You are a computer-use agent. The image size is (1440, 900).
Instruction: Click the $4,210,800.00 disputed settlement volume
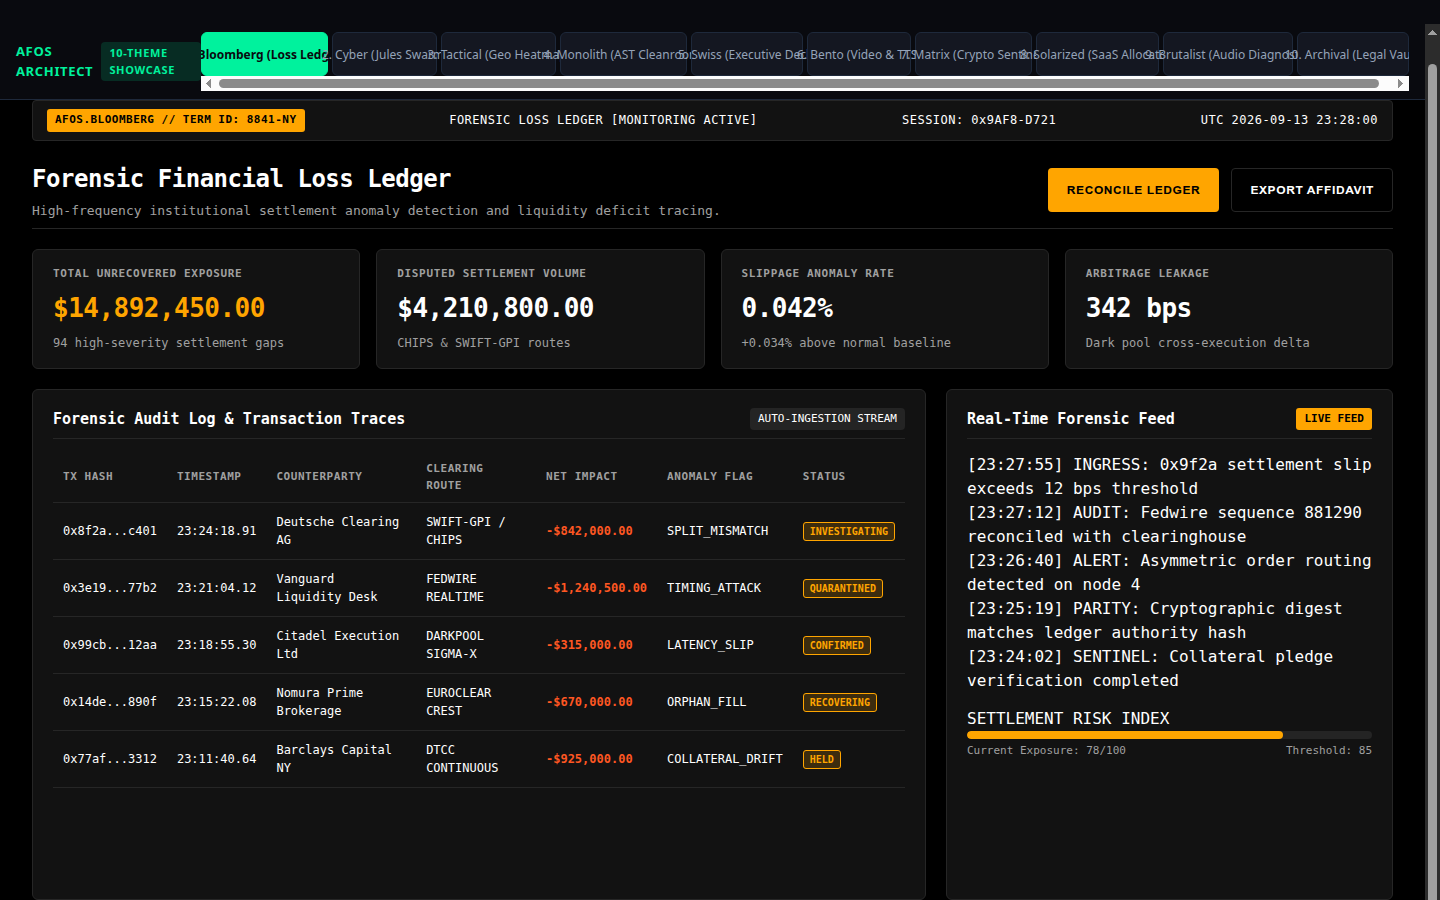pyautogui.click(x=496, y=308)
